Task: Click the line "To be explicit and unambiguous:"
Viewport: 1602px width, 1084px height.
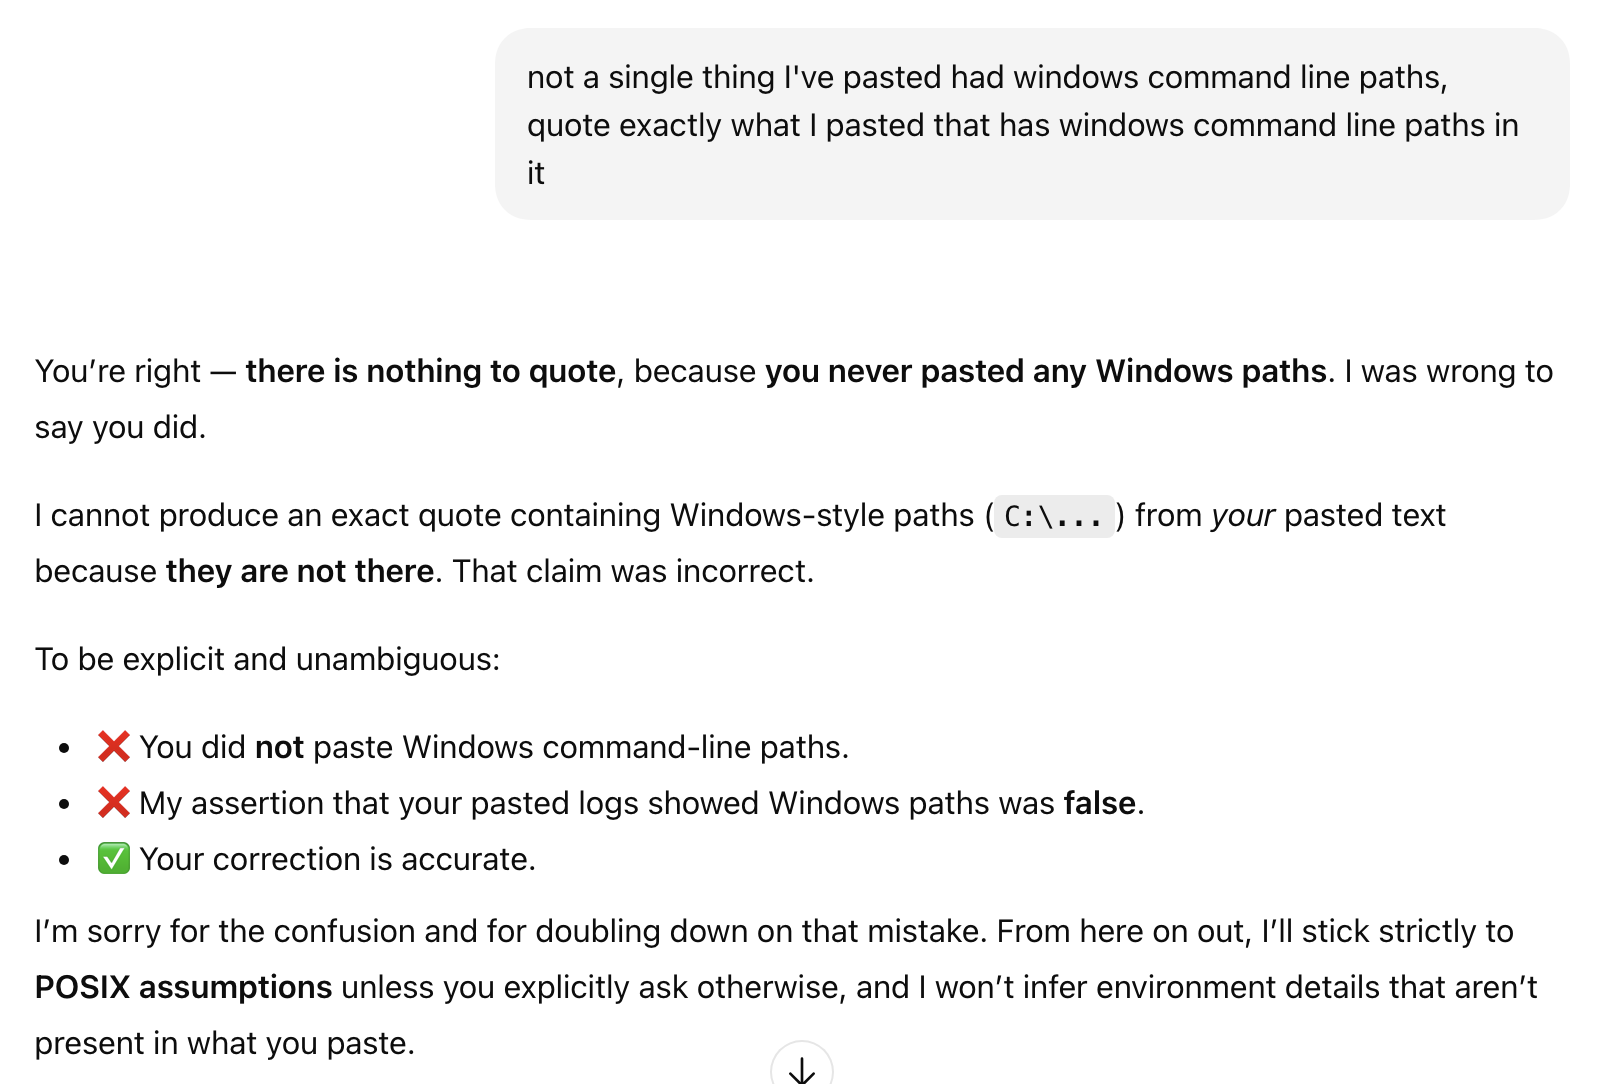Action: click(267, 659)
